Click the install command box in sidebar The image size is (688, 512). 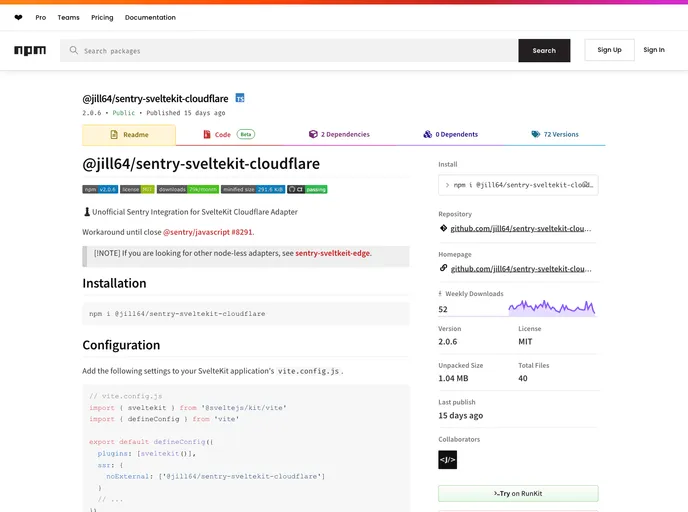pyautogui.click(x=518, y=185)
